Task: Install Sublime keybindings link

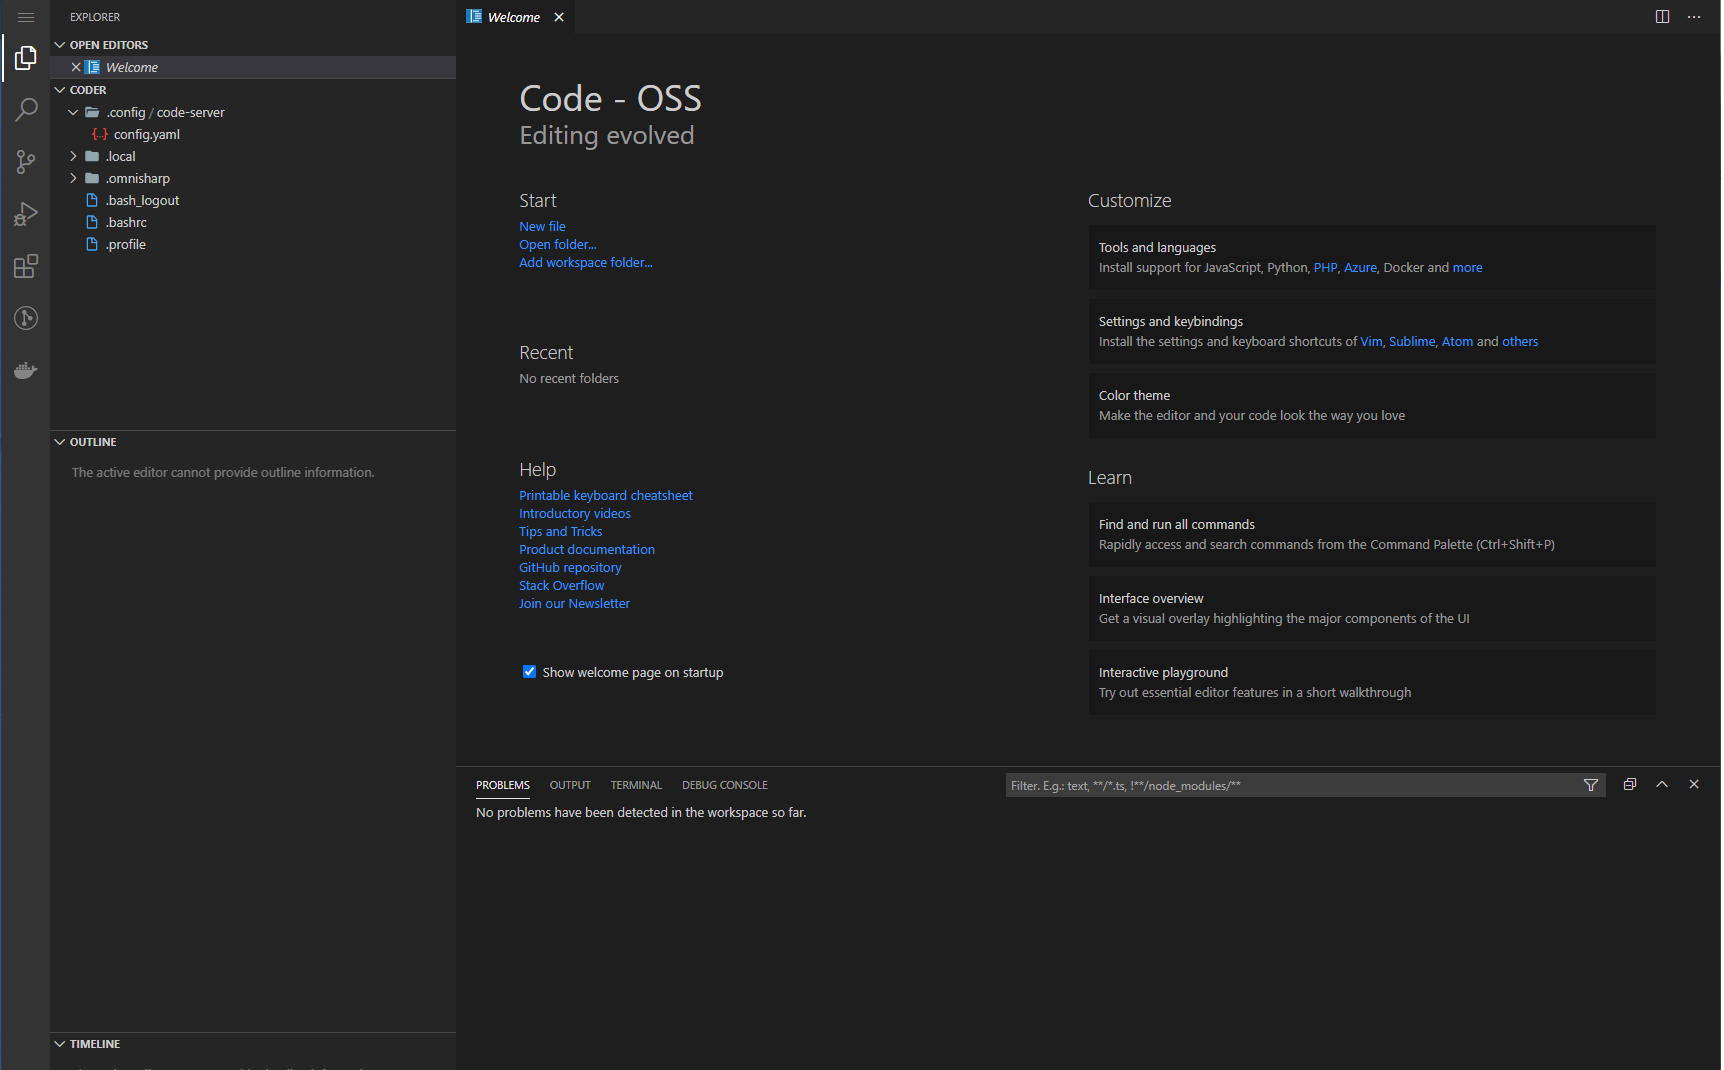Action: click(x=1412, y=342)
